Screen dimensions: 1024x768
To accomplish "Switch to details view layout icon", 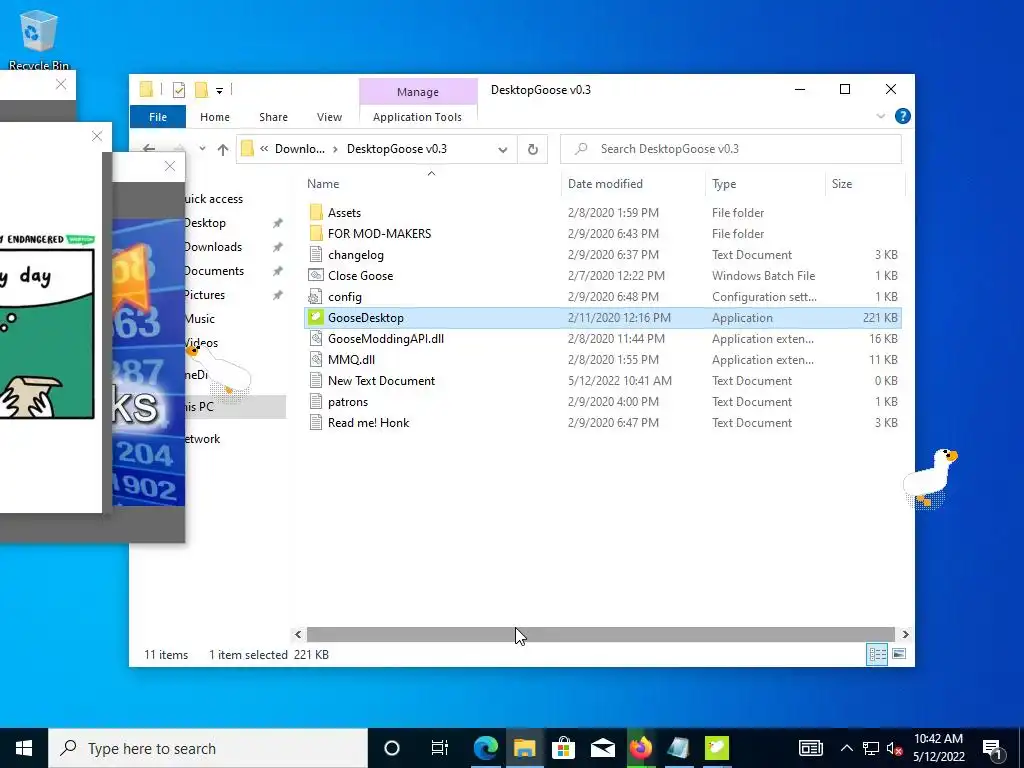I will (877, 654).
